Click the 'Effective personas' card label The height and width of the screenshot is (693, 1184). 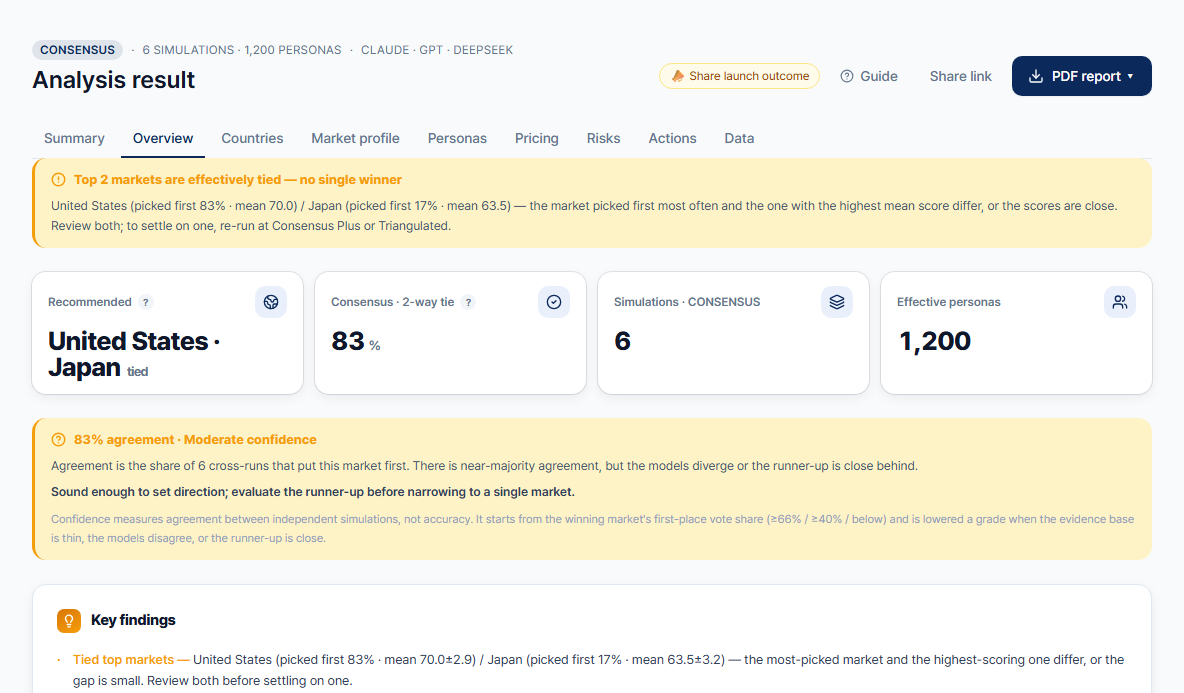tap(948, 302)
